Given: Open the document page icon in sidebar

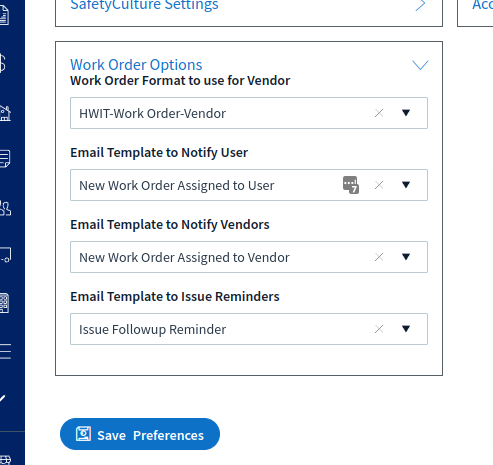Looking at the screenshot, I should coord(4,15).
